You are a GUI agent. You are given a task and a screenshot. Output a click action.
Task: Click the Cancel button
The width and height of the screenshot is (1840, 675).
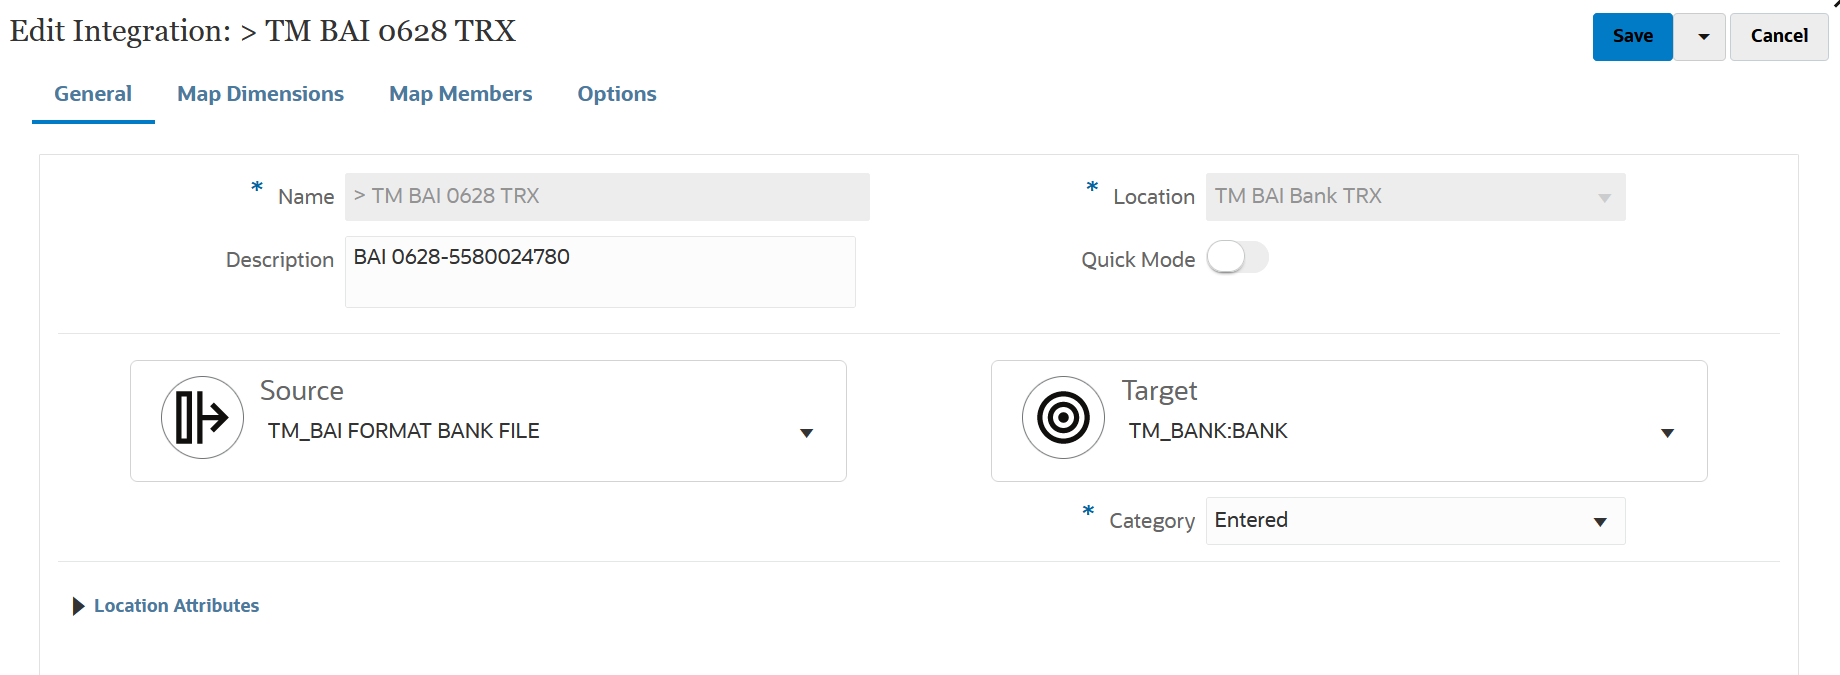coord(1778,37)
